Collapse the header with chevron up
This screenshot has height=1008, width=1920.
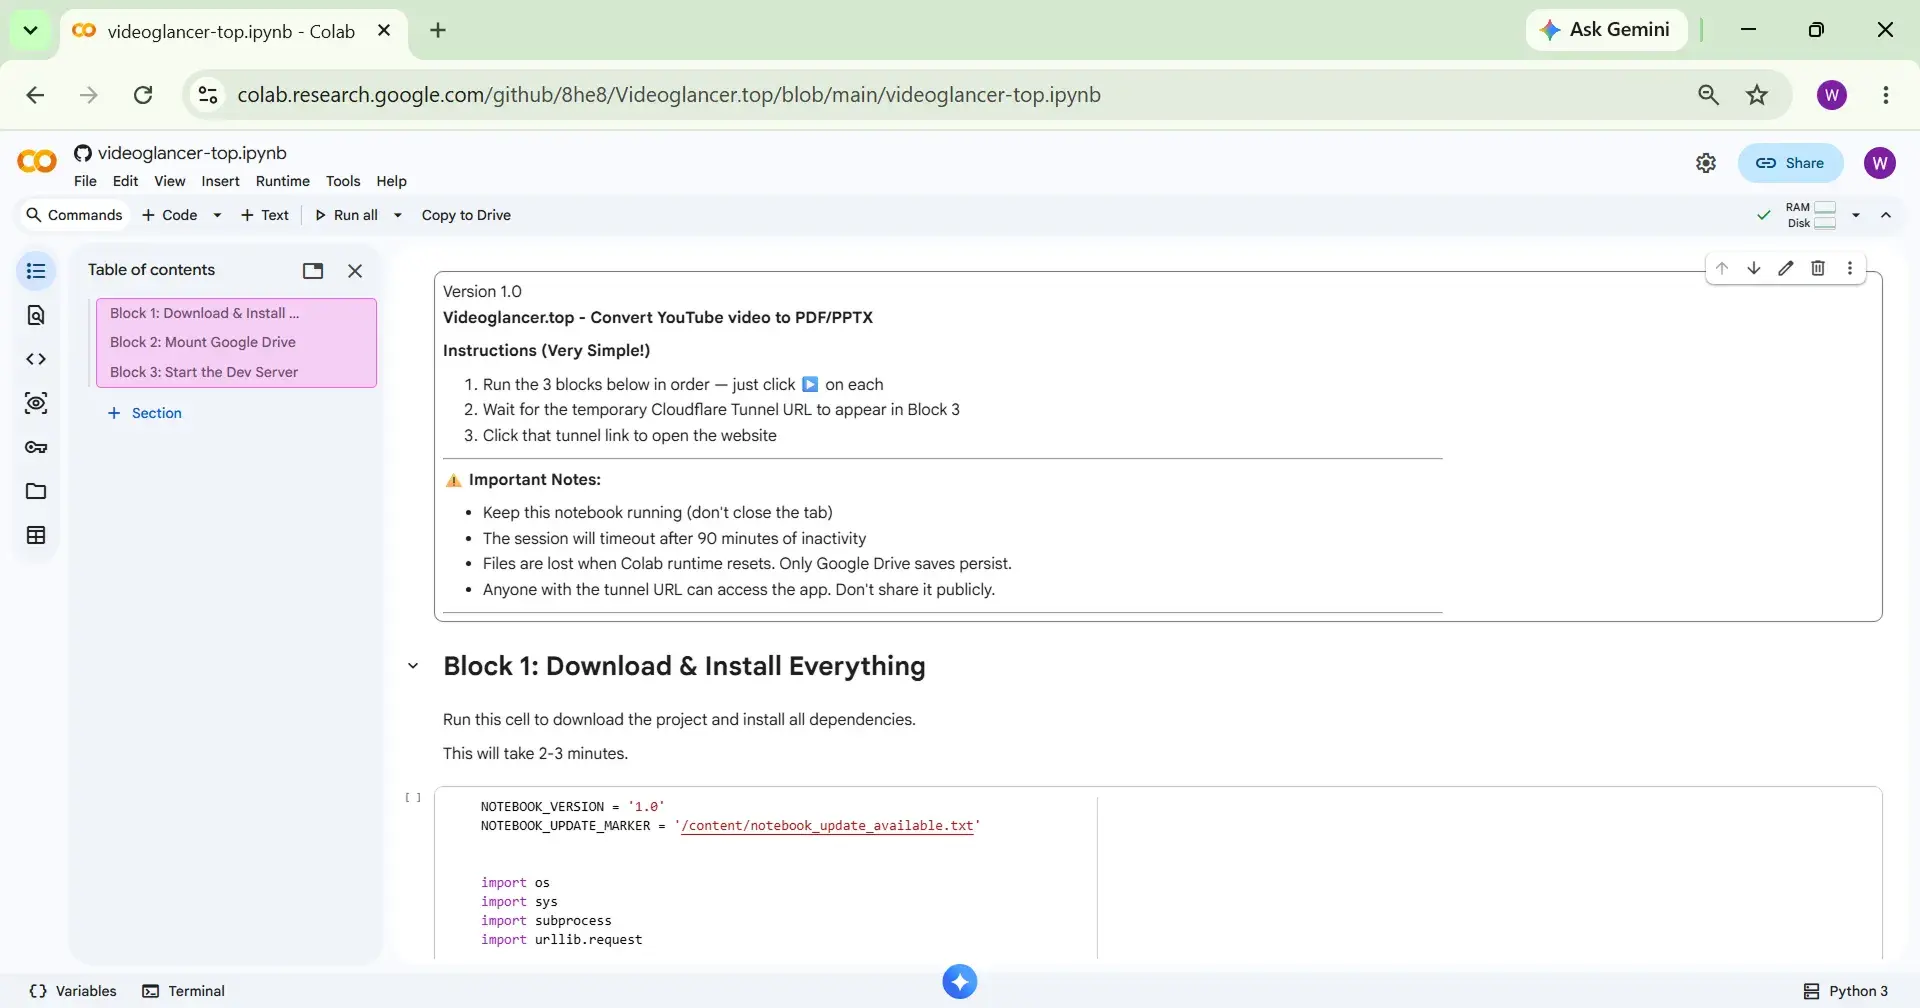pos(1886,215)
